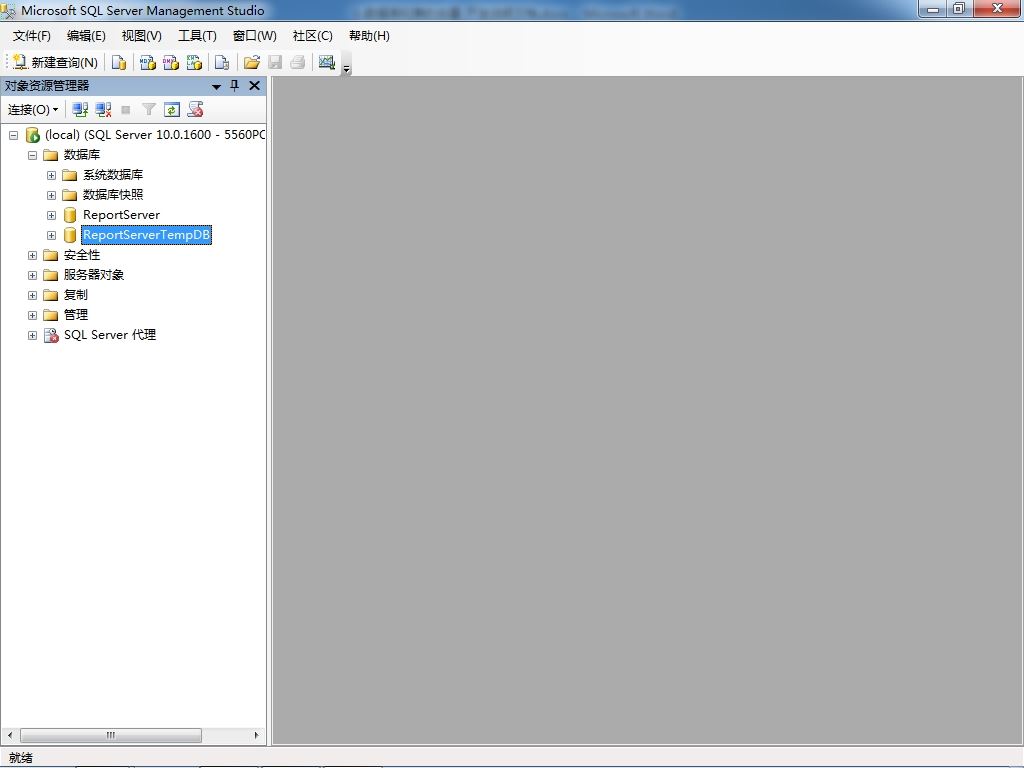Image resolution: width=1024 pixels, height=768 pixels.
Task: Expand the ReportServerTempDB database
Action: (51, 235)
